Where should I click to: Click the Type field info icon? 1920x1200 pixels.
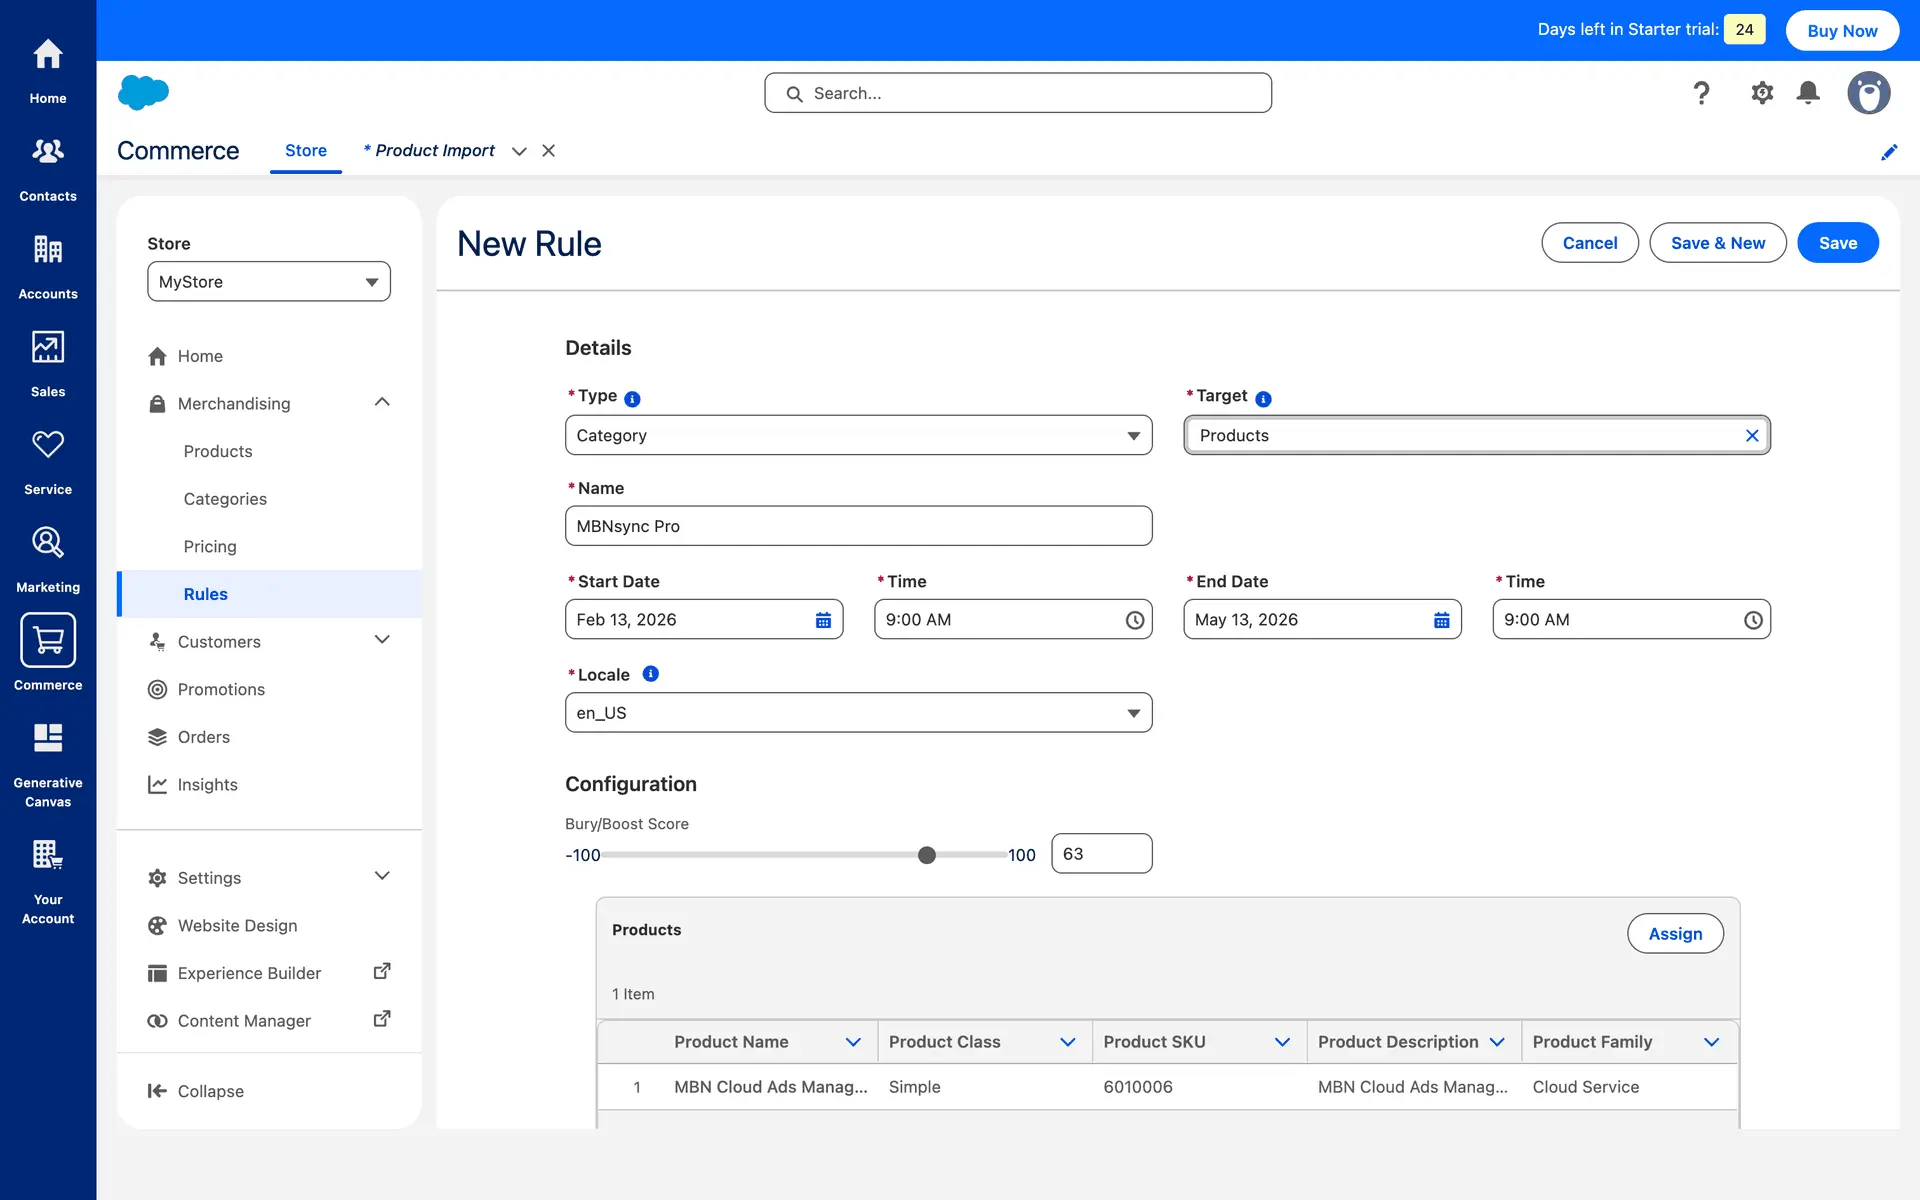[632, 398]
